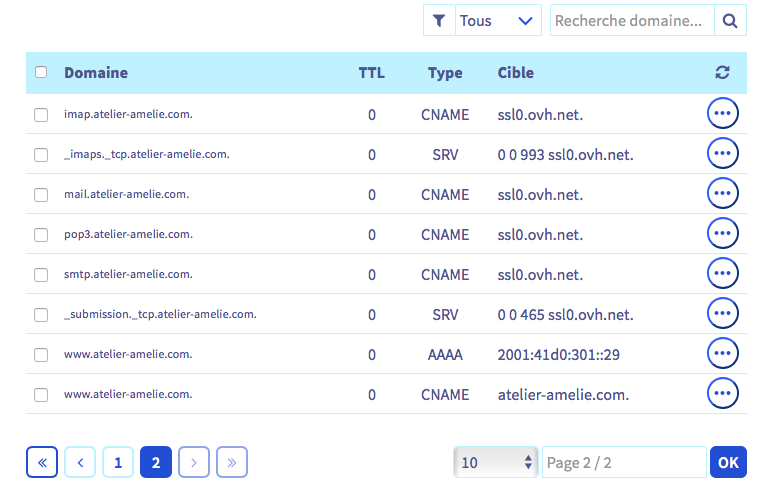Click the Page 2 / 2 input field
765x504 pixels.
(623, 462)
